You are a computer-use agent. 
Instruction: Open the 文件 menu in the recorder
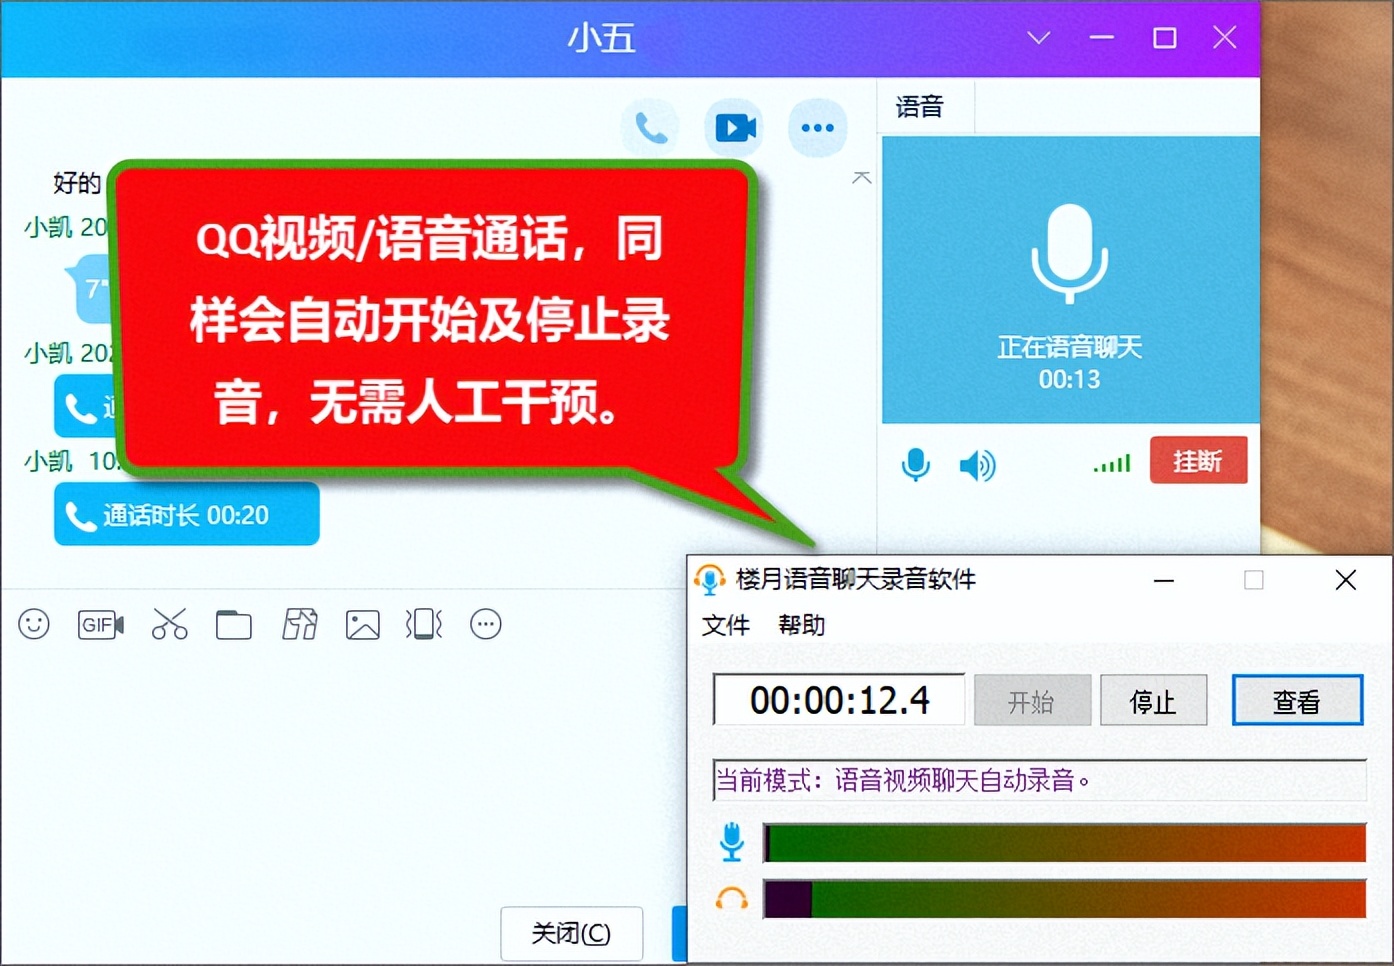726,626
